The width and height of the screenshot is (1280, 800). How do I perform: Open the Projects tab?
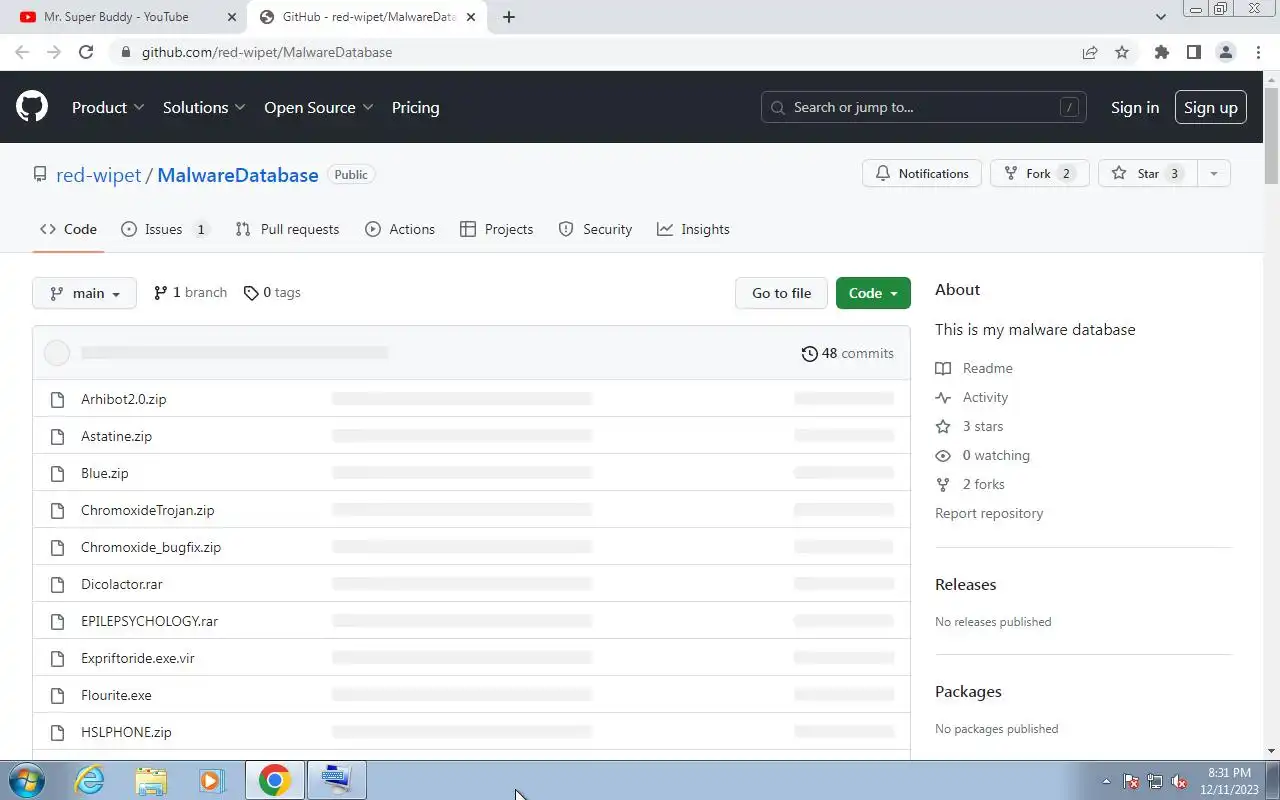497,229
